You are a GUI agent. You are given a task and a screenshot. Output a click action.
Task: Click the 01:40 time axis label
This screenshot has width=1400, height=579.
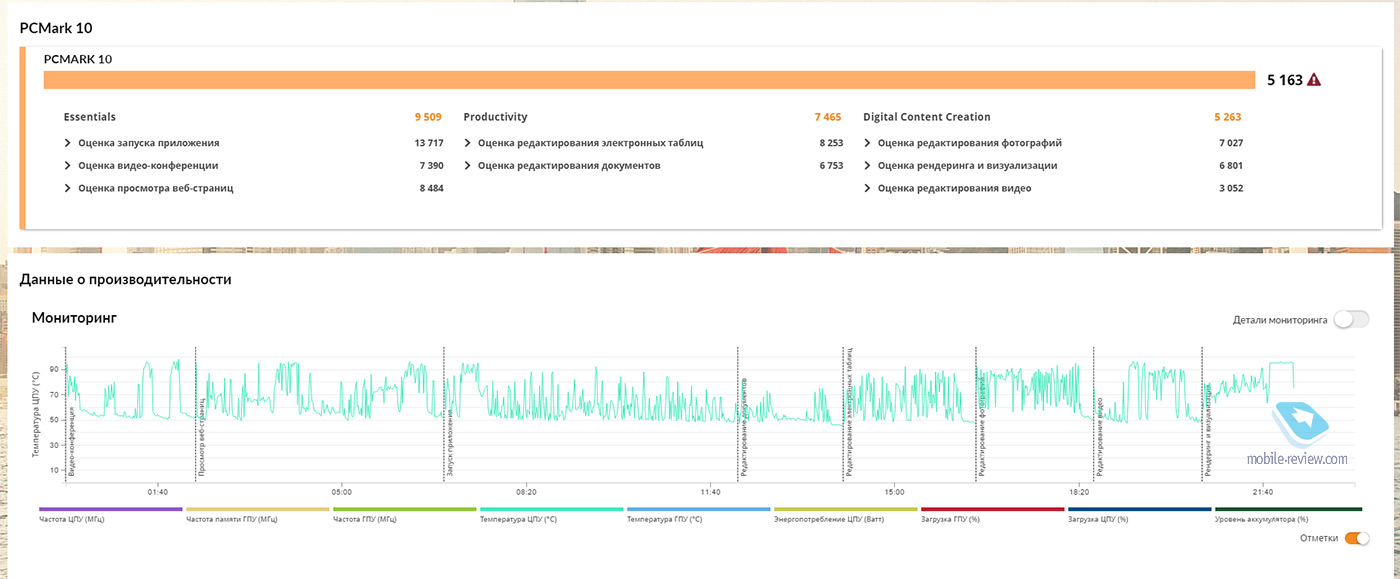[x=157, y=492]
